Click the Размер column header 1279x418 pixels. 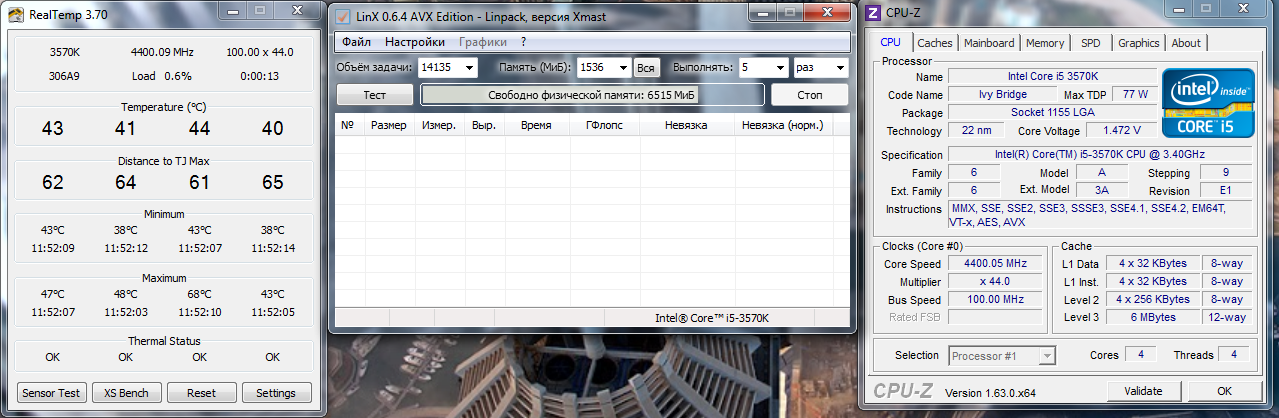coord(389,125)
